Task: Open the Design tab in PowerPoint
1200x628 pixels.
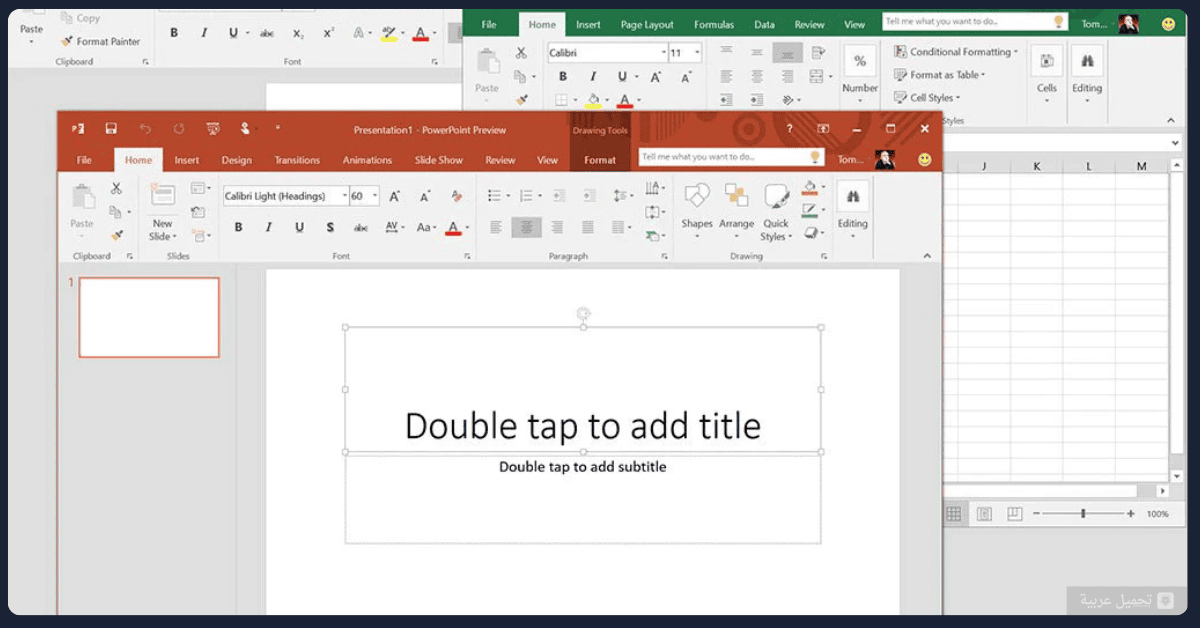Action: click(237, 160)
